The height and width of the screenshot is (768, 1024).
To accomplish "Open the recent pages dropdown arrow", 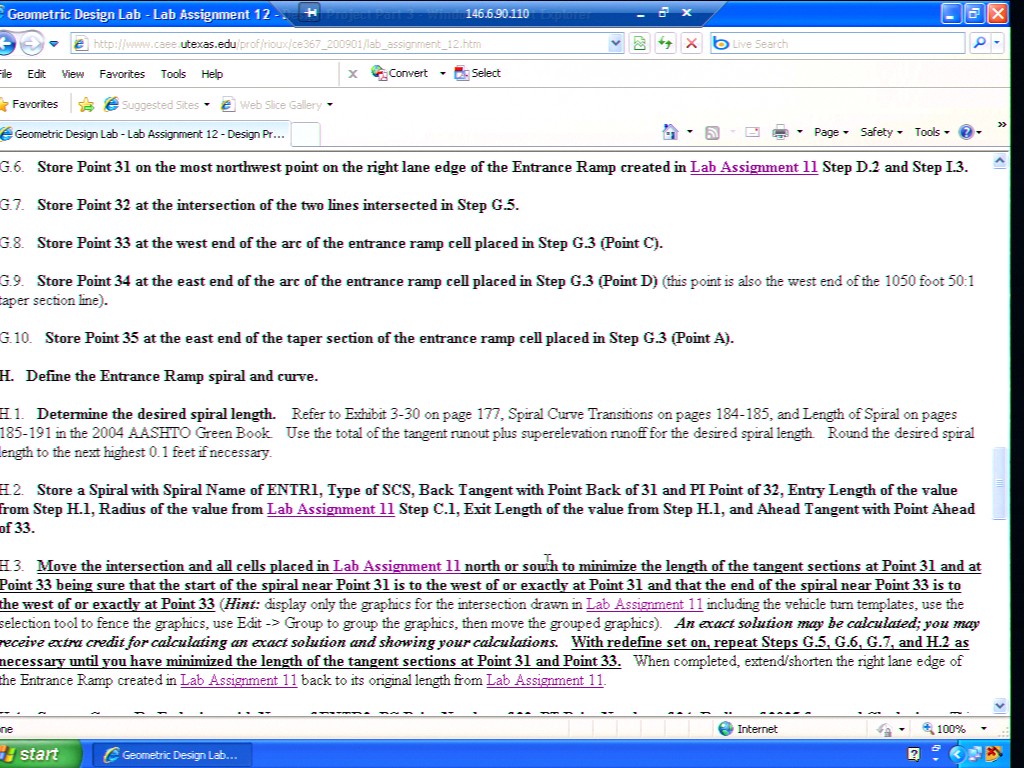I will 54,44.
